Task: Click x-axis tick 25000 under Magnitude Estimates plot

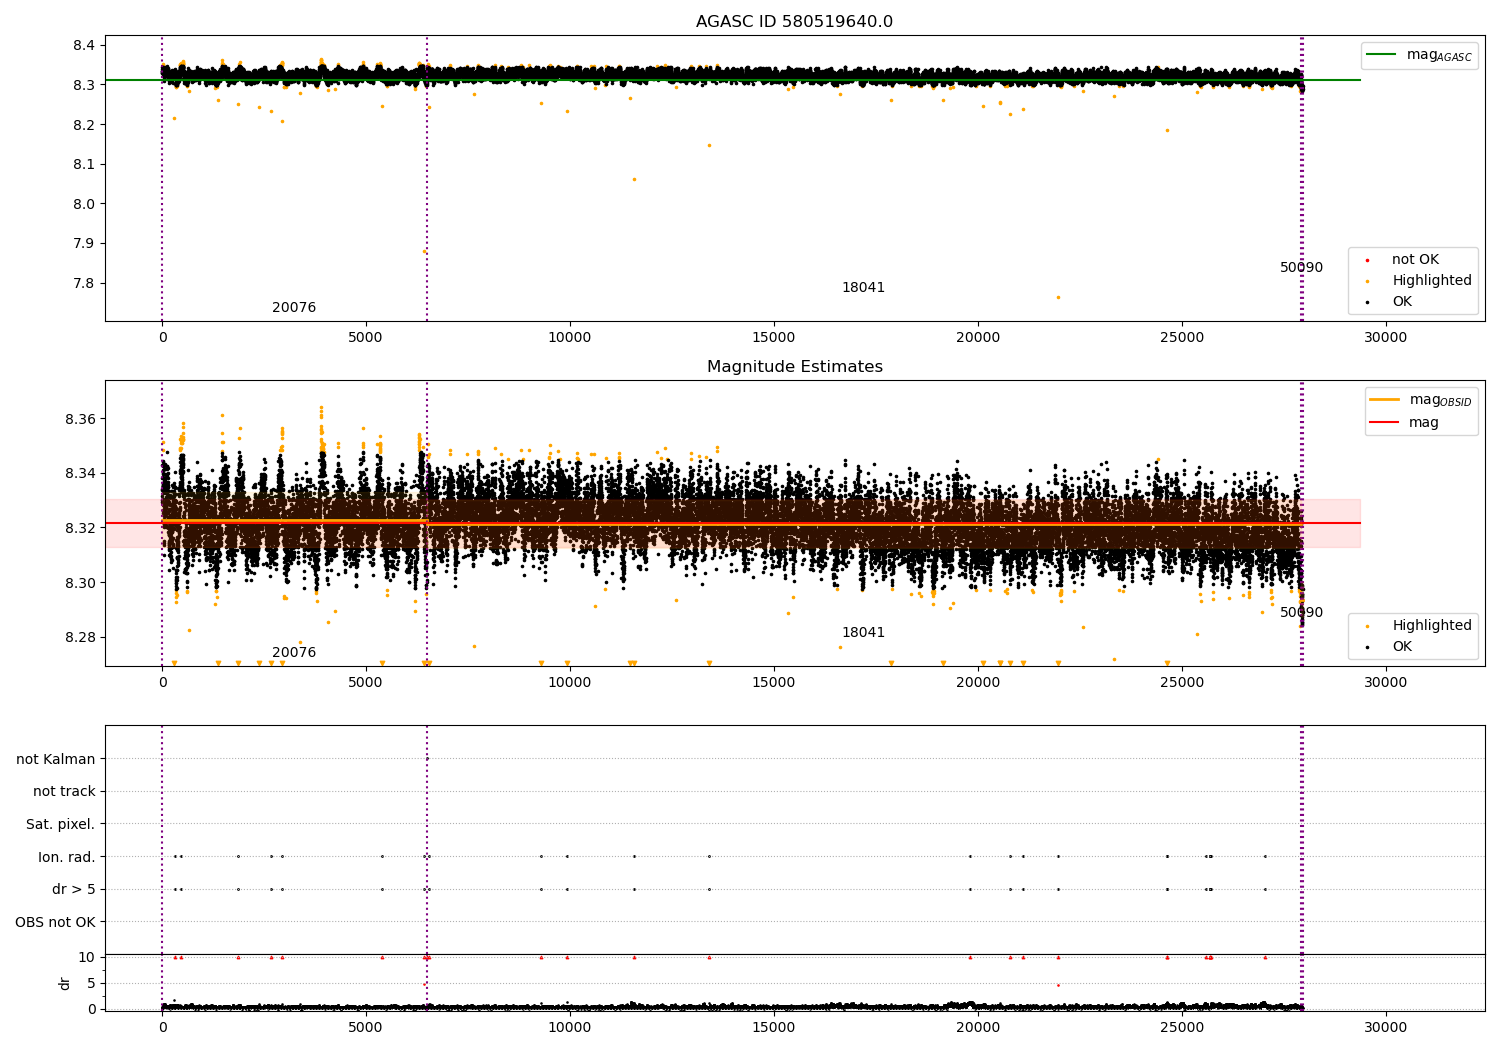Action: [1182, 683]
